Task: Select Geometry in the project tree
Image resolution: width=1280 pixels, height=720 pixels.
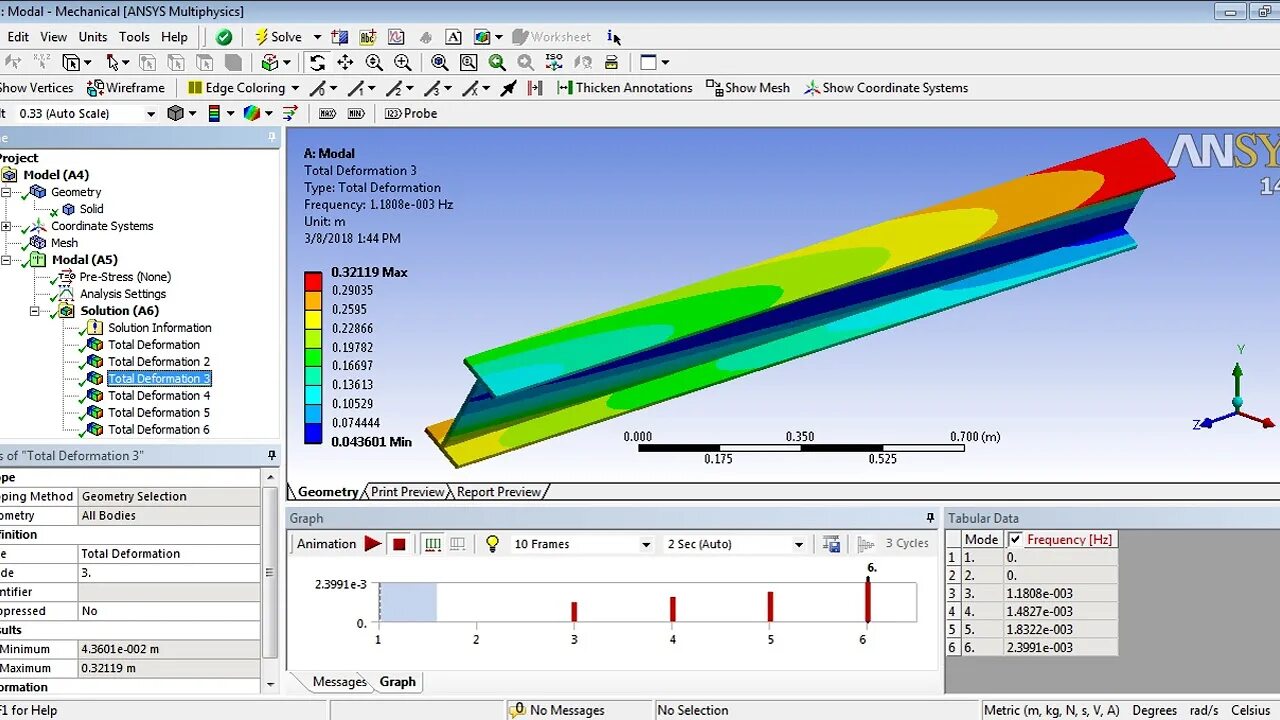Action: pyautogui.click(x=76, y=192)
